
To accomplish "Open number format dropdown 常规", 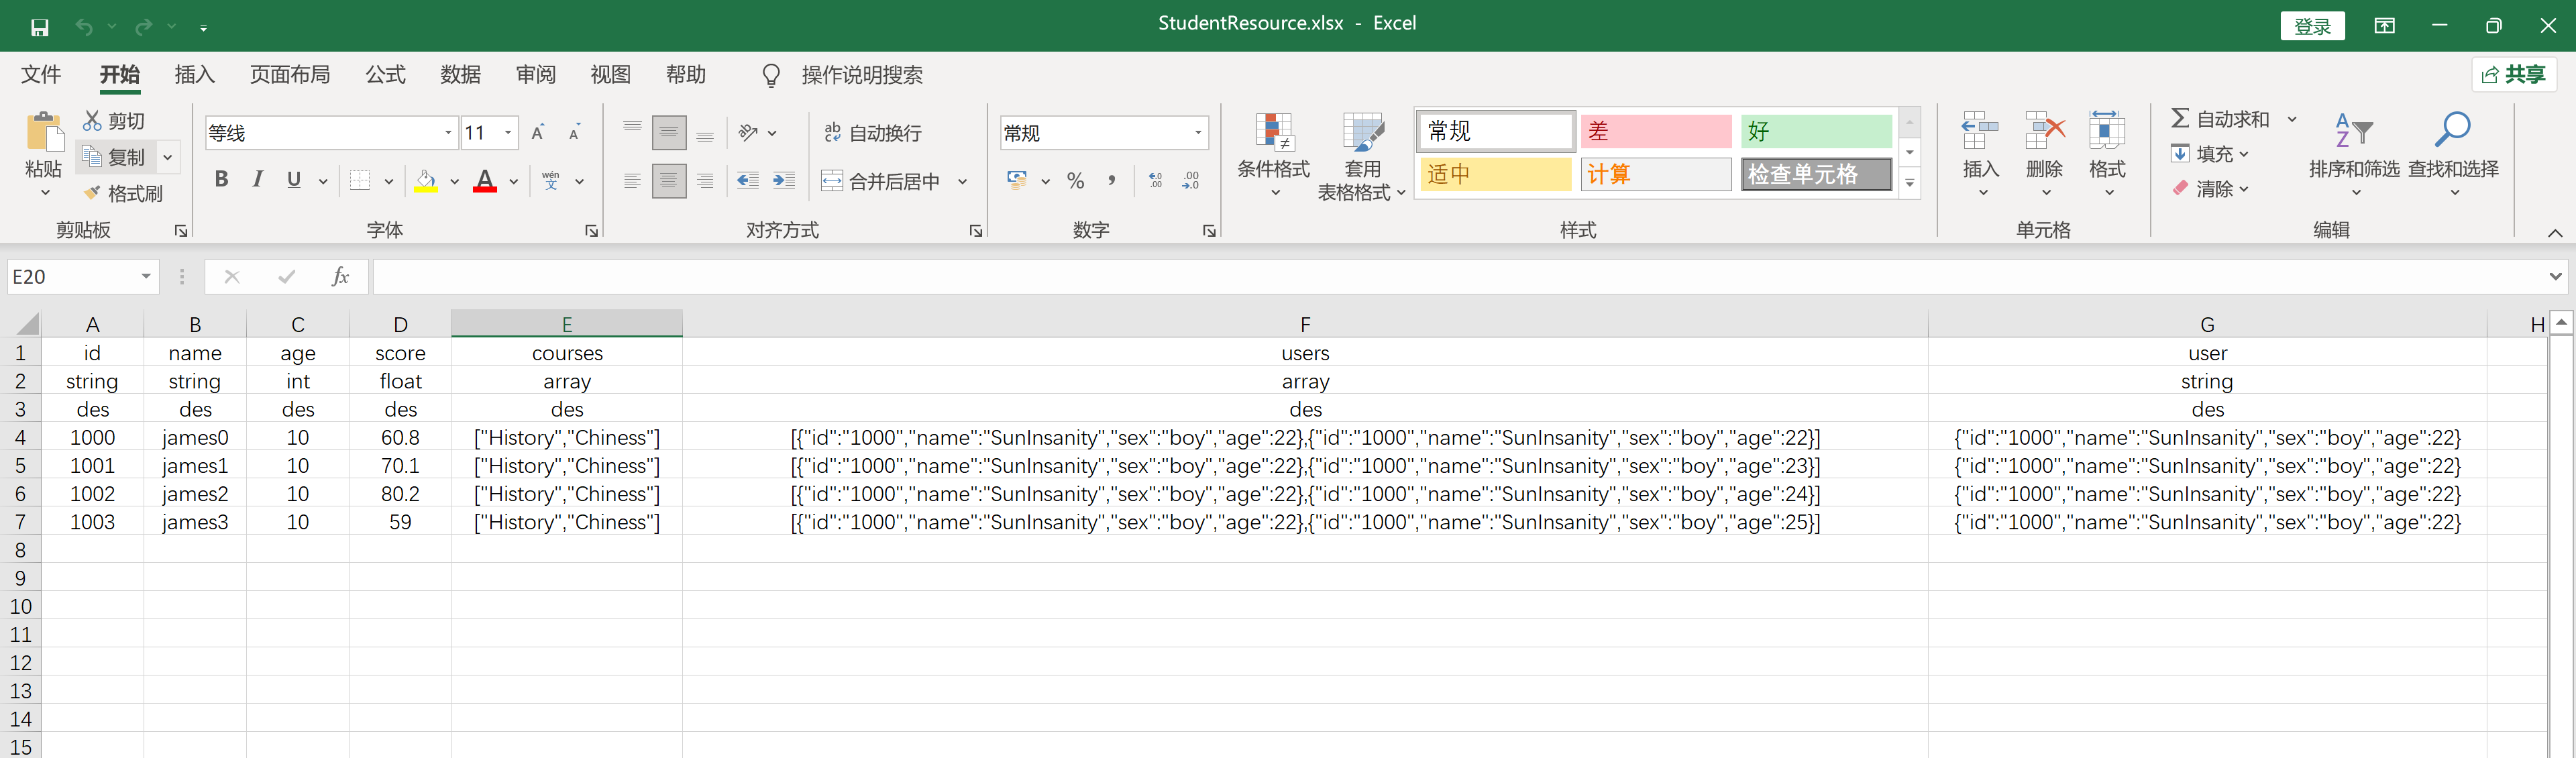I will [1198, 133].
